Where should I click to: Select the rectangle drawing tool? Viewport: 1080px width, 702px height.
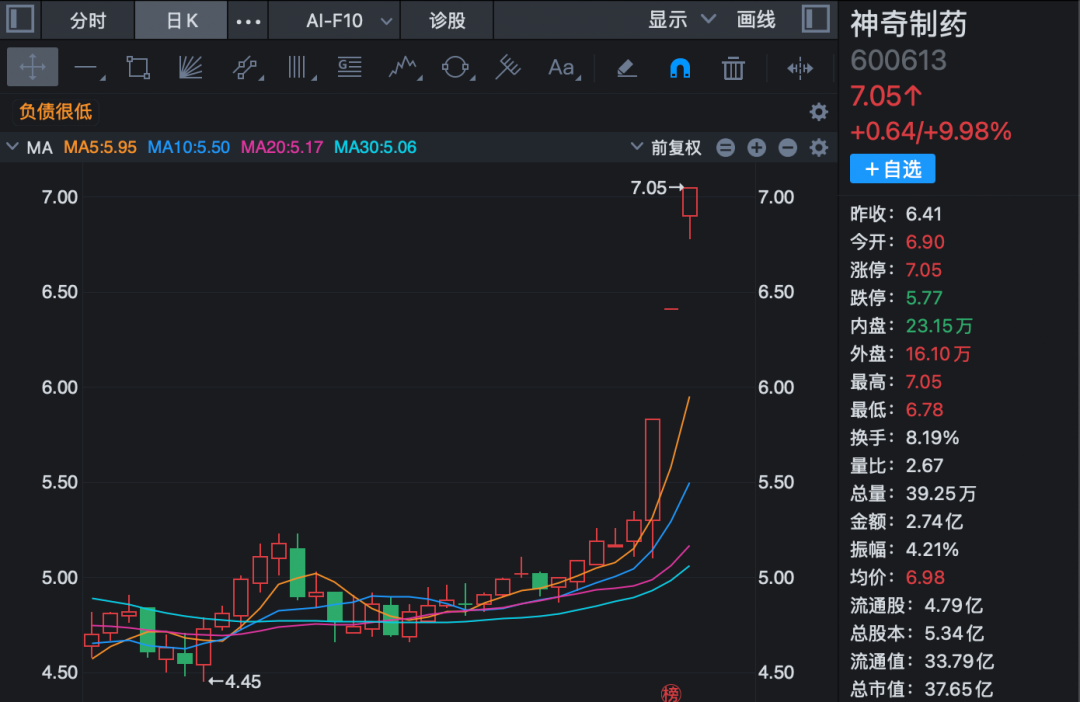(138, 68)
